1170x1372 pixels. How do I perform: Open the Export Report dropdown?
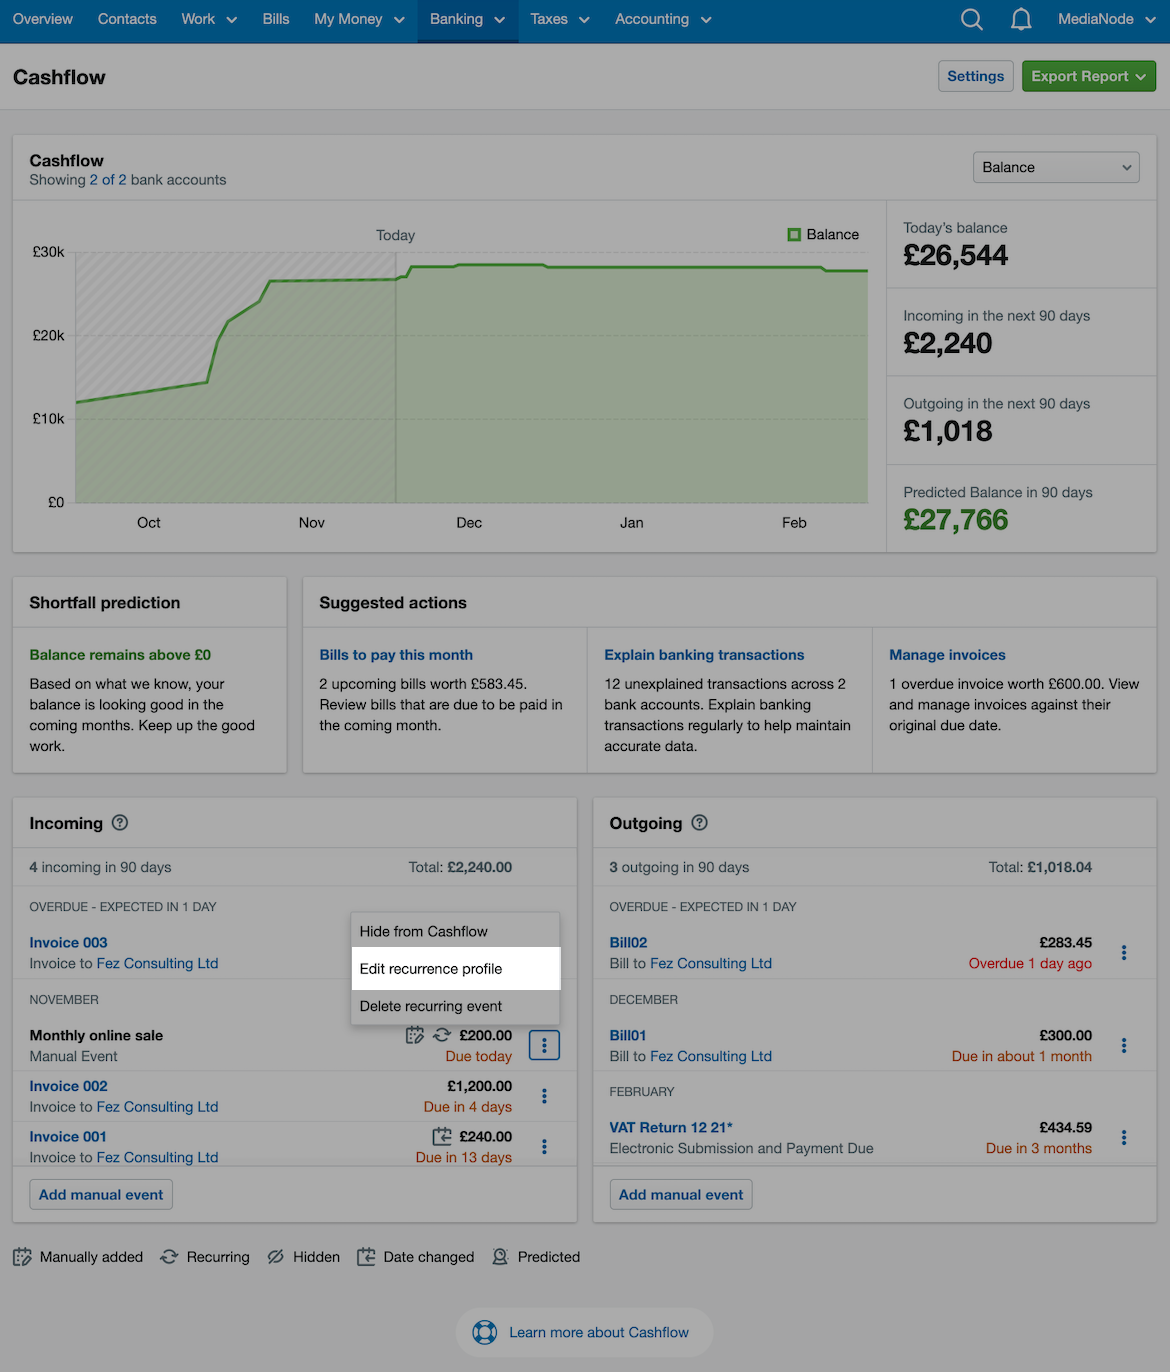[x=1088, y=76]
